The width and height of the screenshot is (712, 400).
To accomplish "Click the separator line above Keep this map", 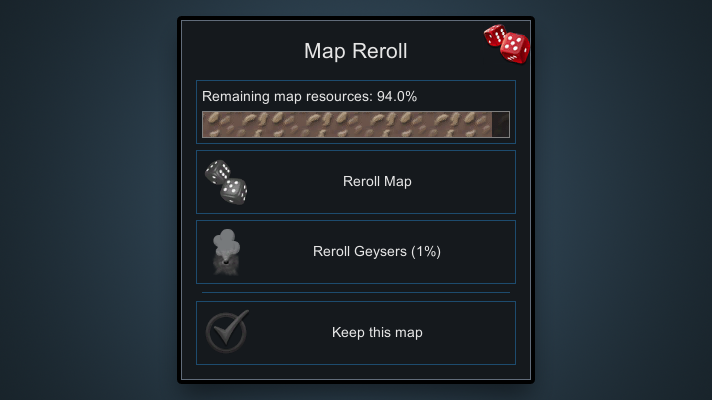I will click(x=356, y=292).
